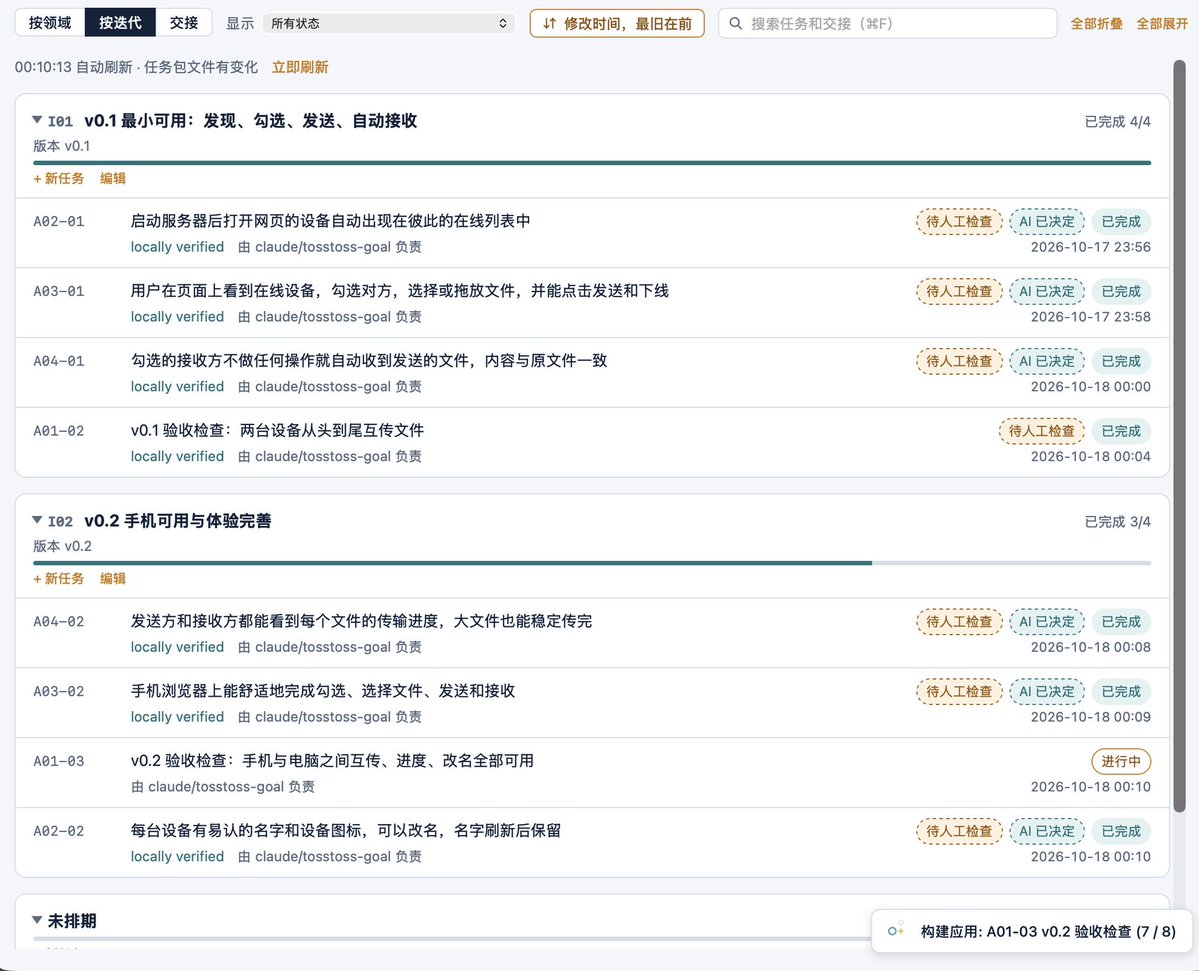Click the 已完成 3/4 counter
Image resolution: width=1199 pixels, height=971 pixels.
[1117, 521]
